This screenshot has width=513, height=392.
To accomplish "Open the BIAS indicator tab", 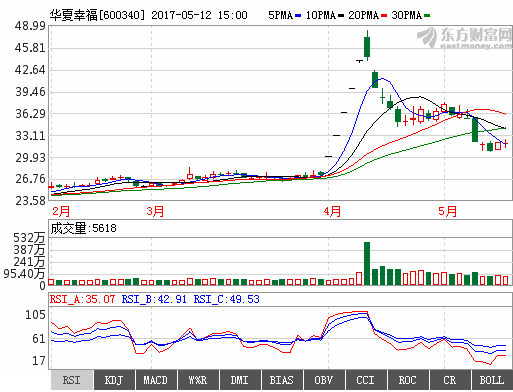I will click(282, 380).
